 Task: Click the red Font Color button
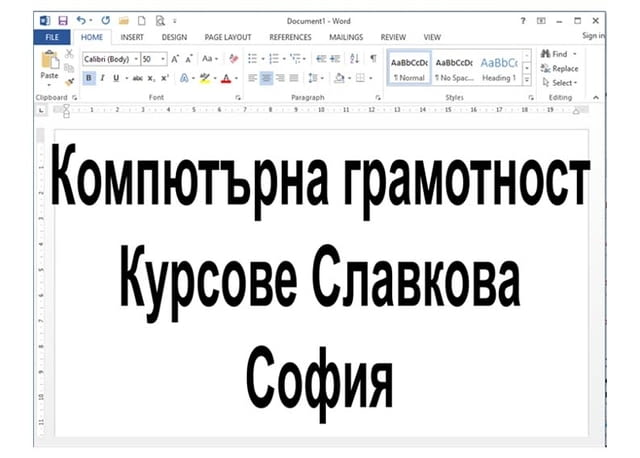[226, 78]
